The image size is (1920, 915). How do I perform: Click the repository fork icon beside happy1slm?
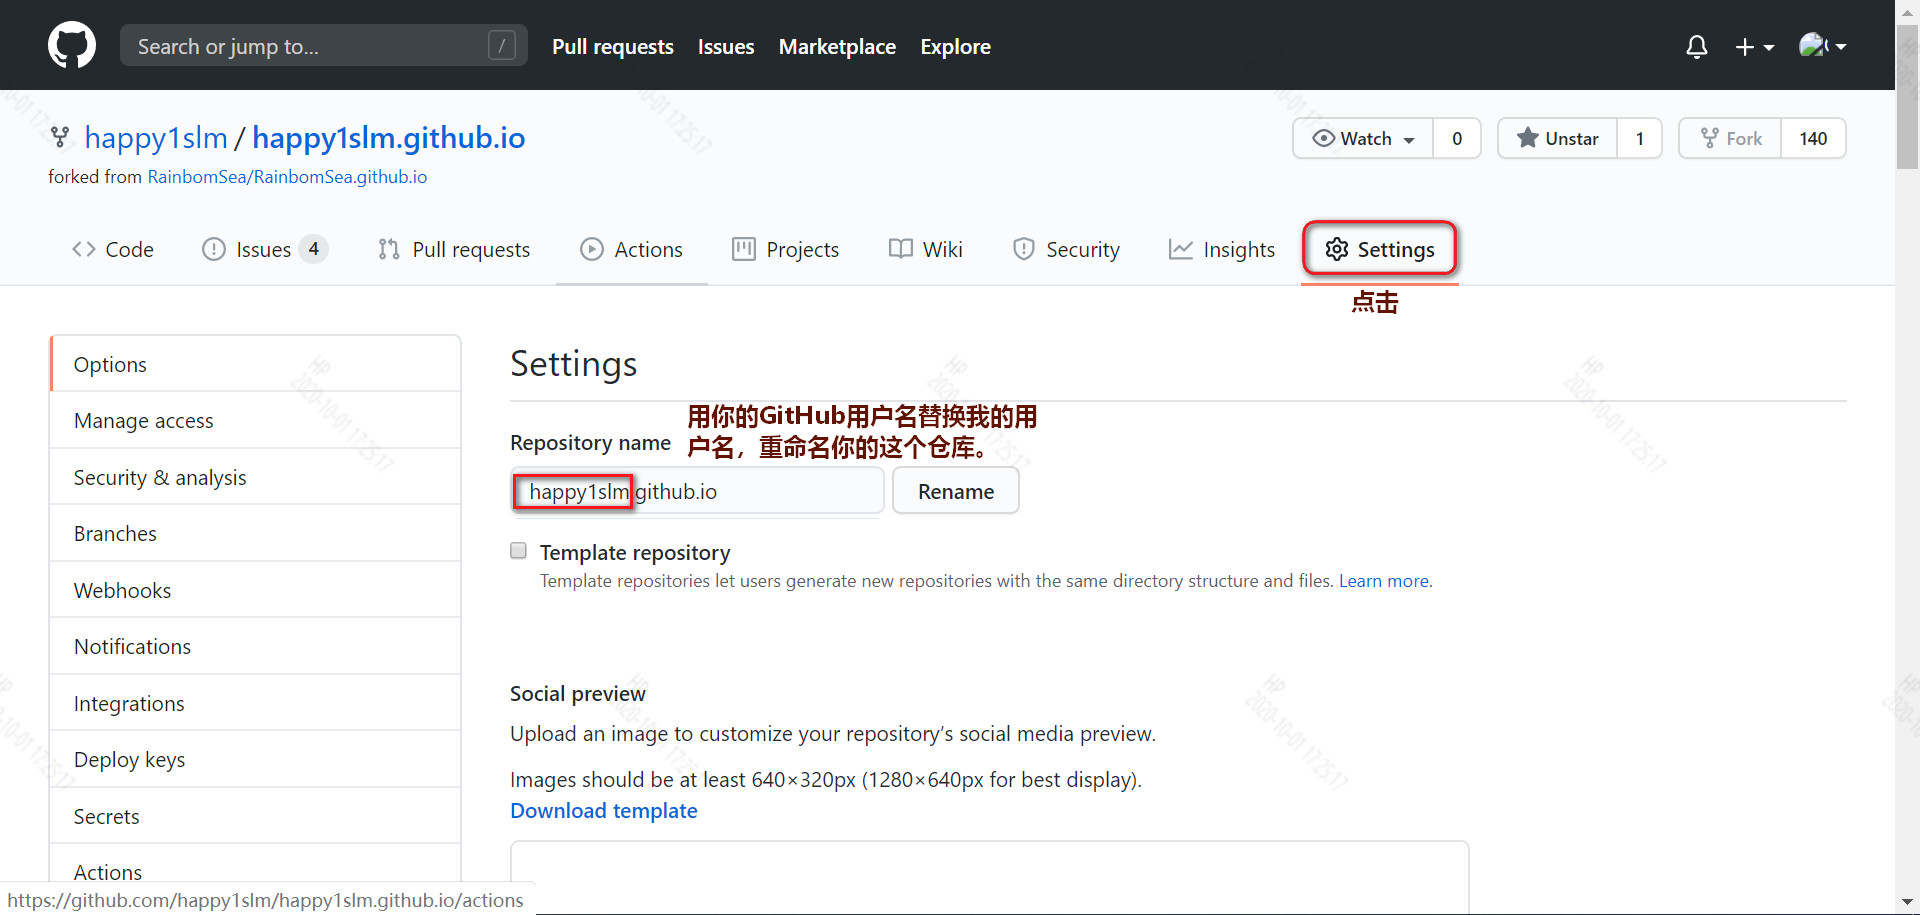(60, 137)
